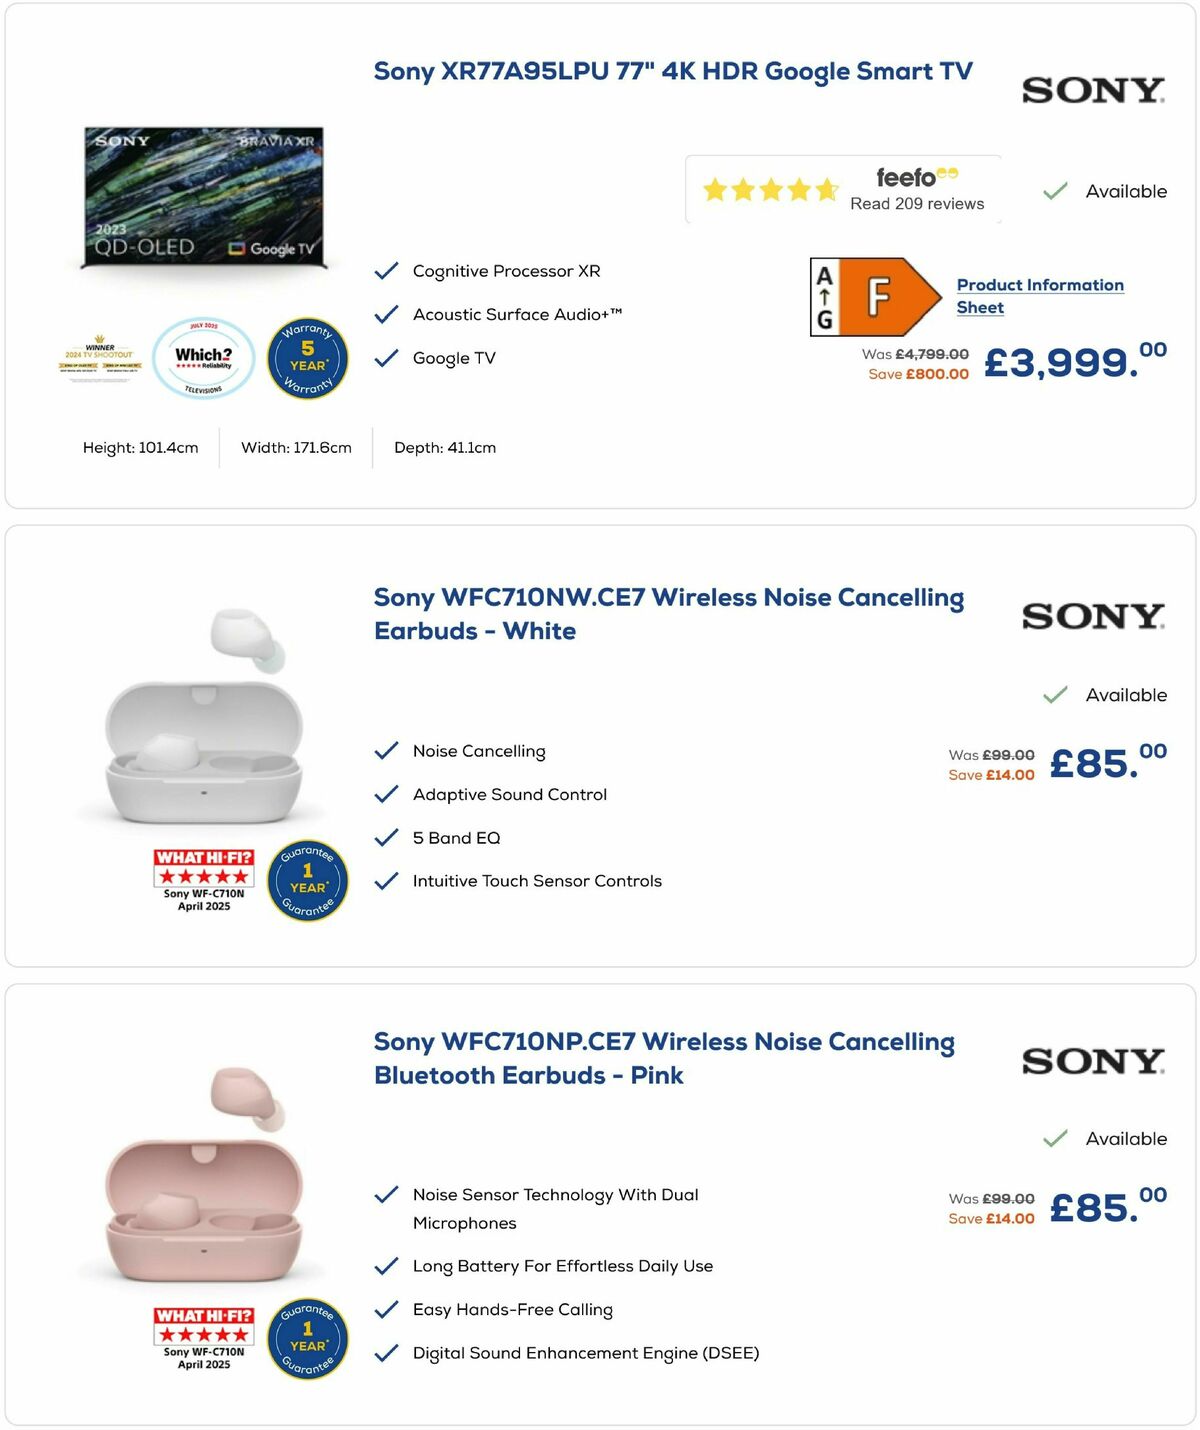The width and height of the screenshot is (1200, 1430).
Task: Click the five-star rating stars under the TV
Action: [x=770, y=188]
